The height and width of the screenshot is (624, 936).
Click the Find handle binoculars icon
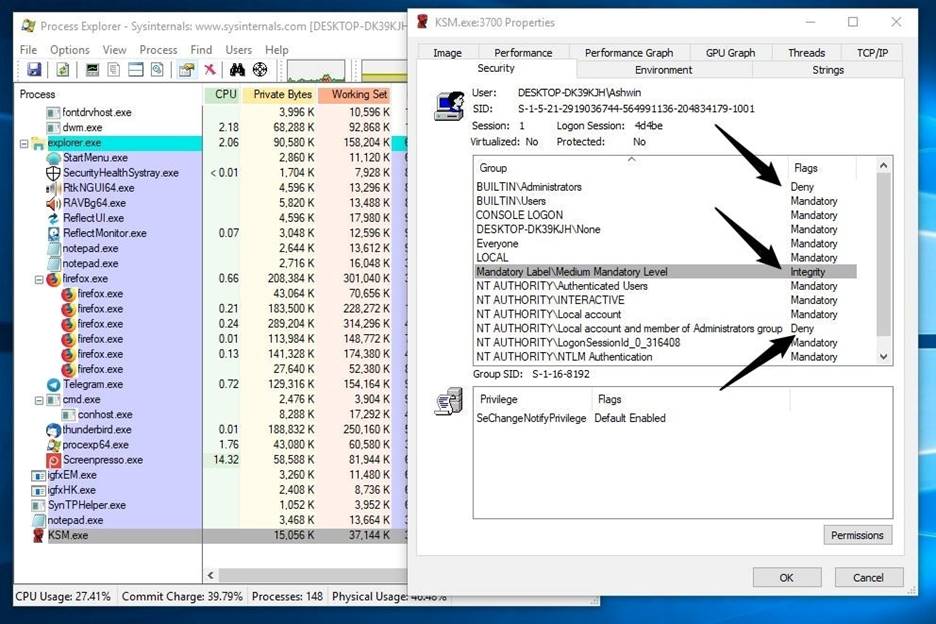(237, 70)
